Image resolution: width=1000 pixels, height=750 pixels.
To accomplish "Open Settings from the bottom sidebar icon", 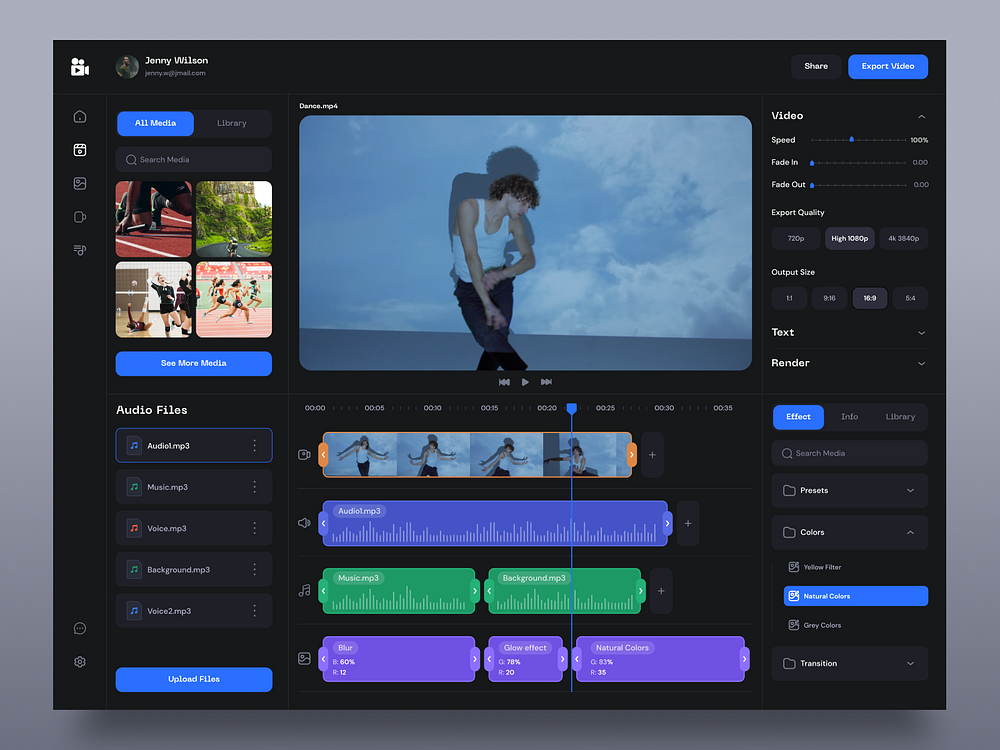I will pos(79,661).
